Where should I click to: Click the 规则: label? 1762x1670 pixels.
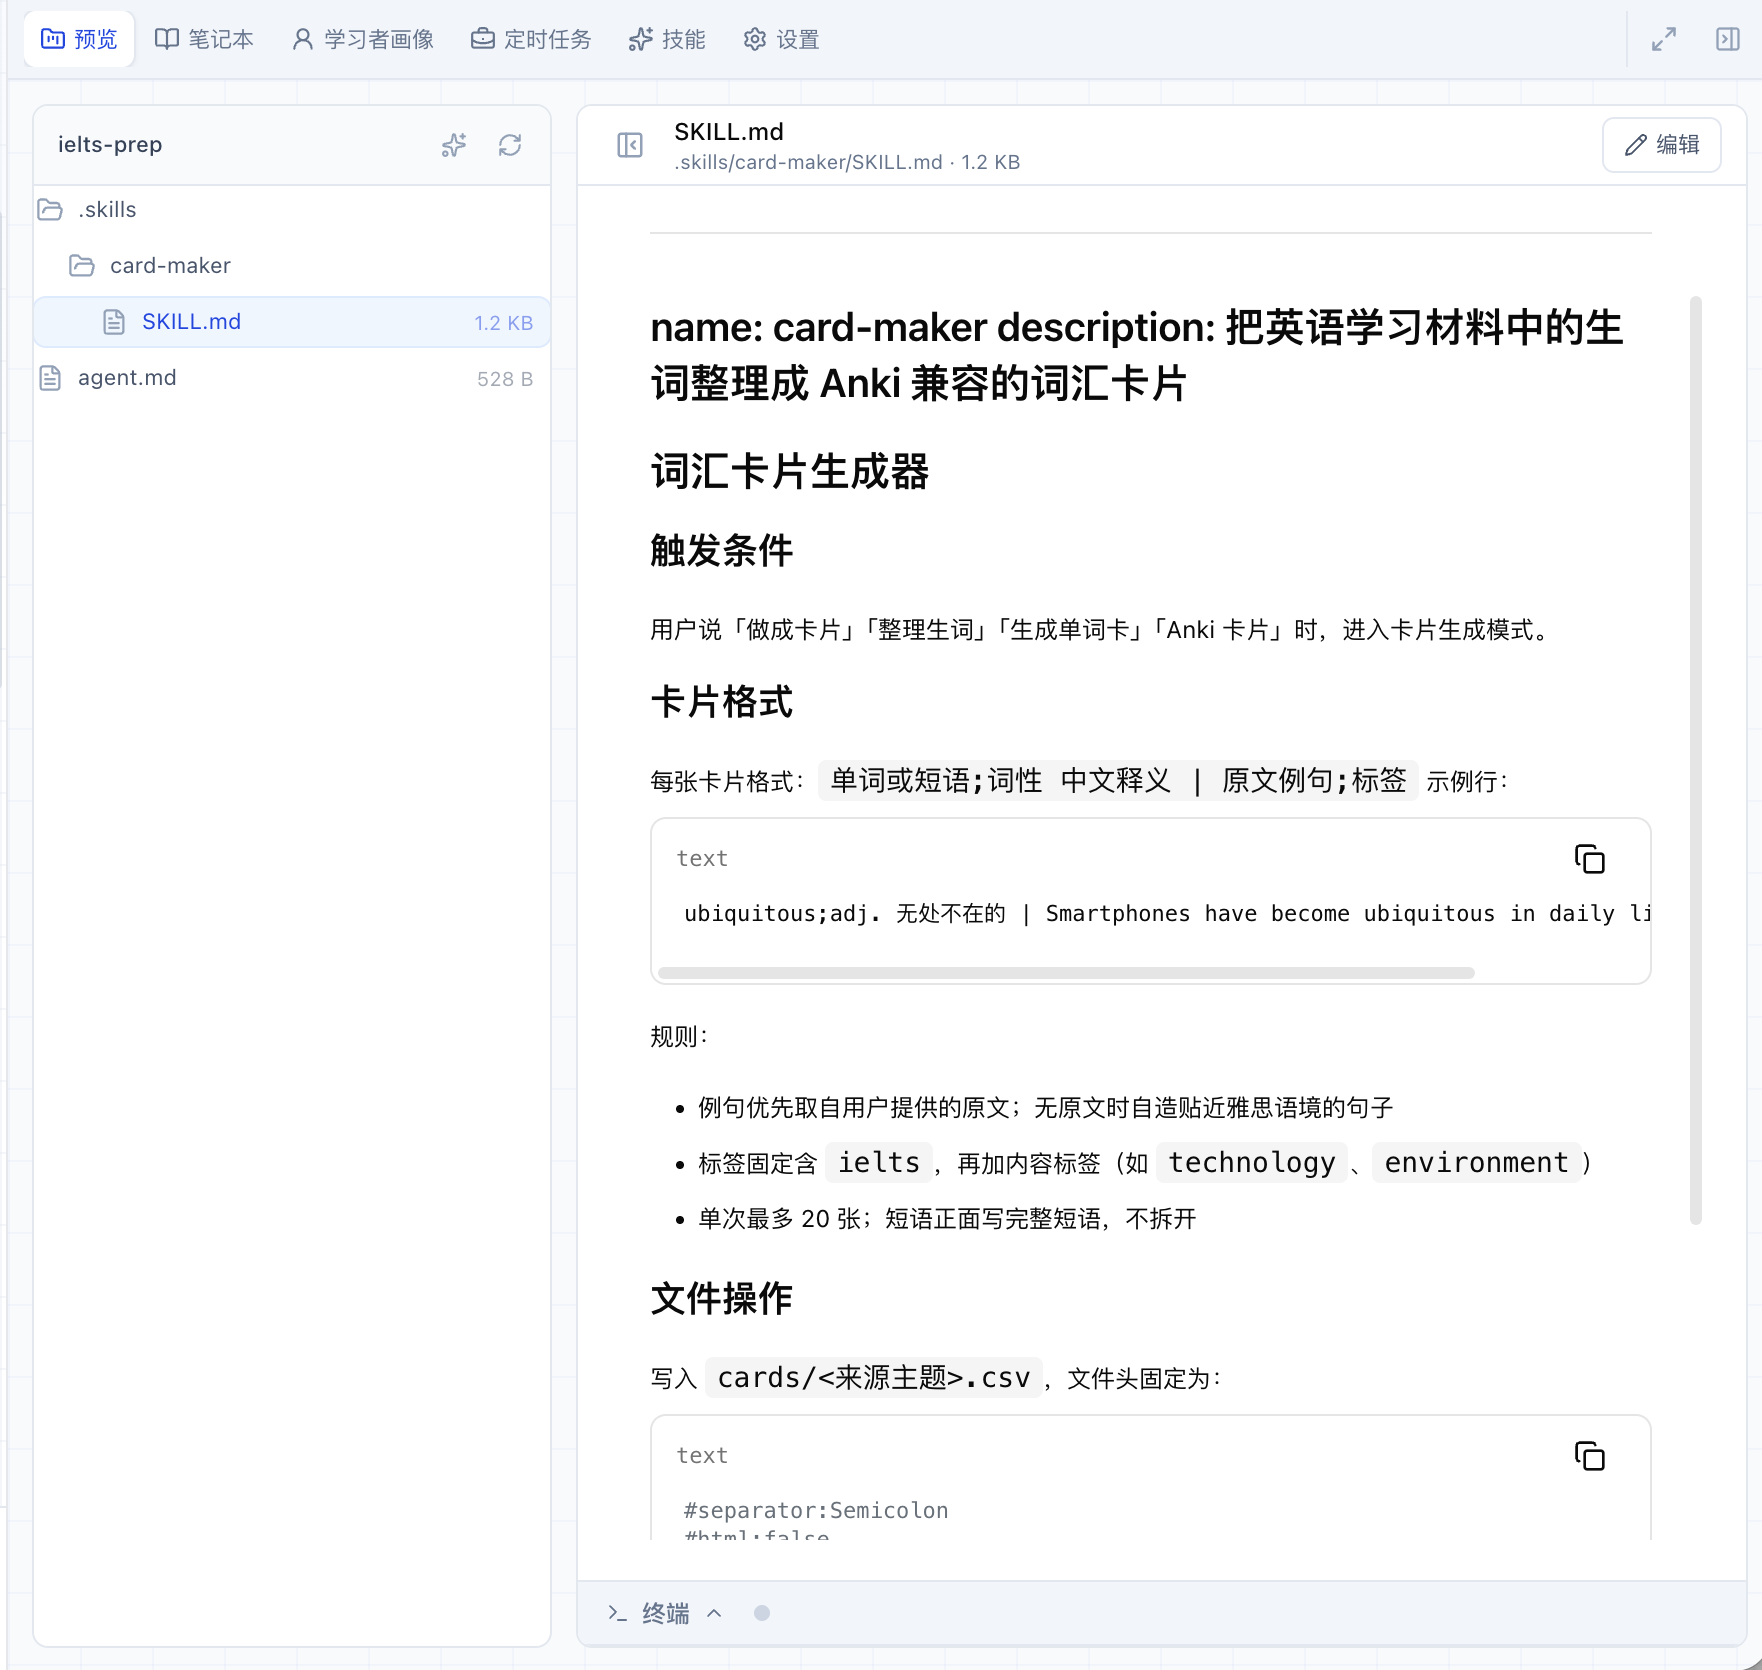679,1037
